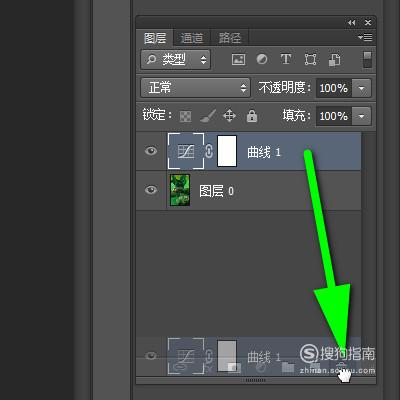The image size is (400, 400).
Task: Click the new group folder icon
Action: pyautogui.click(x=288, y=367)
